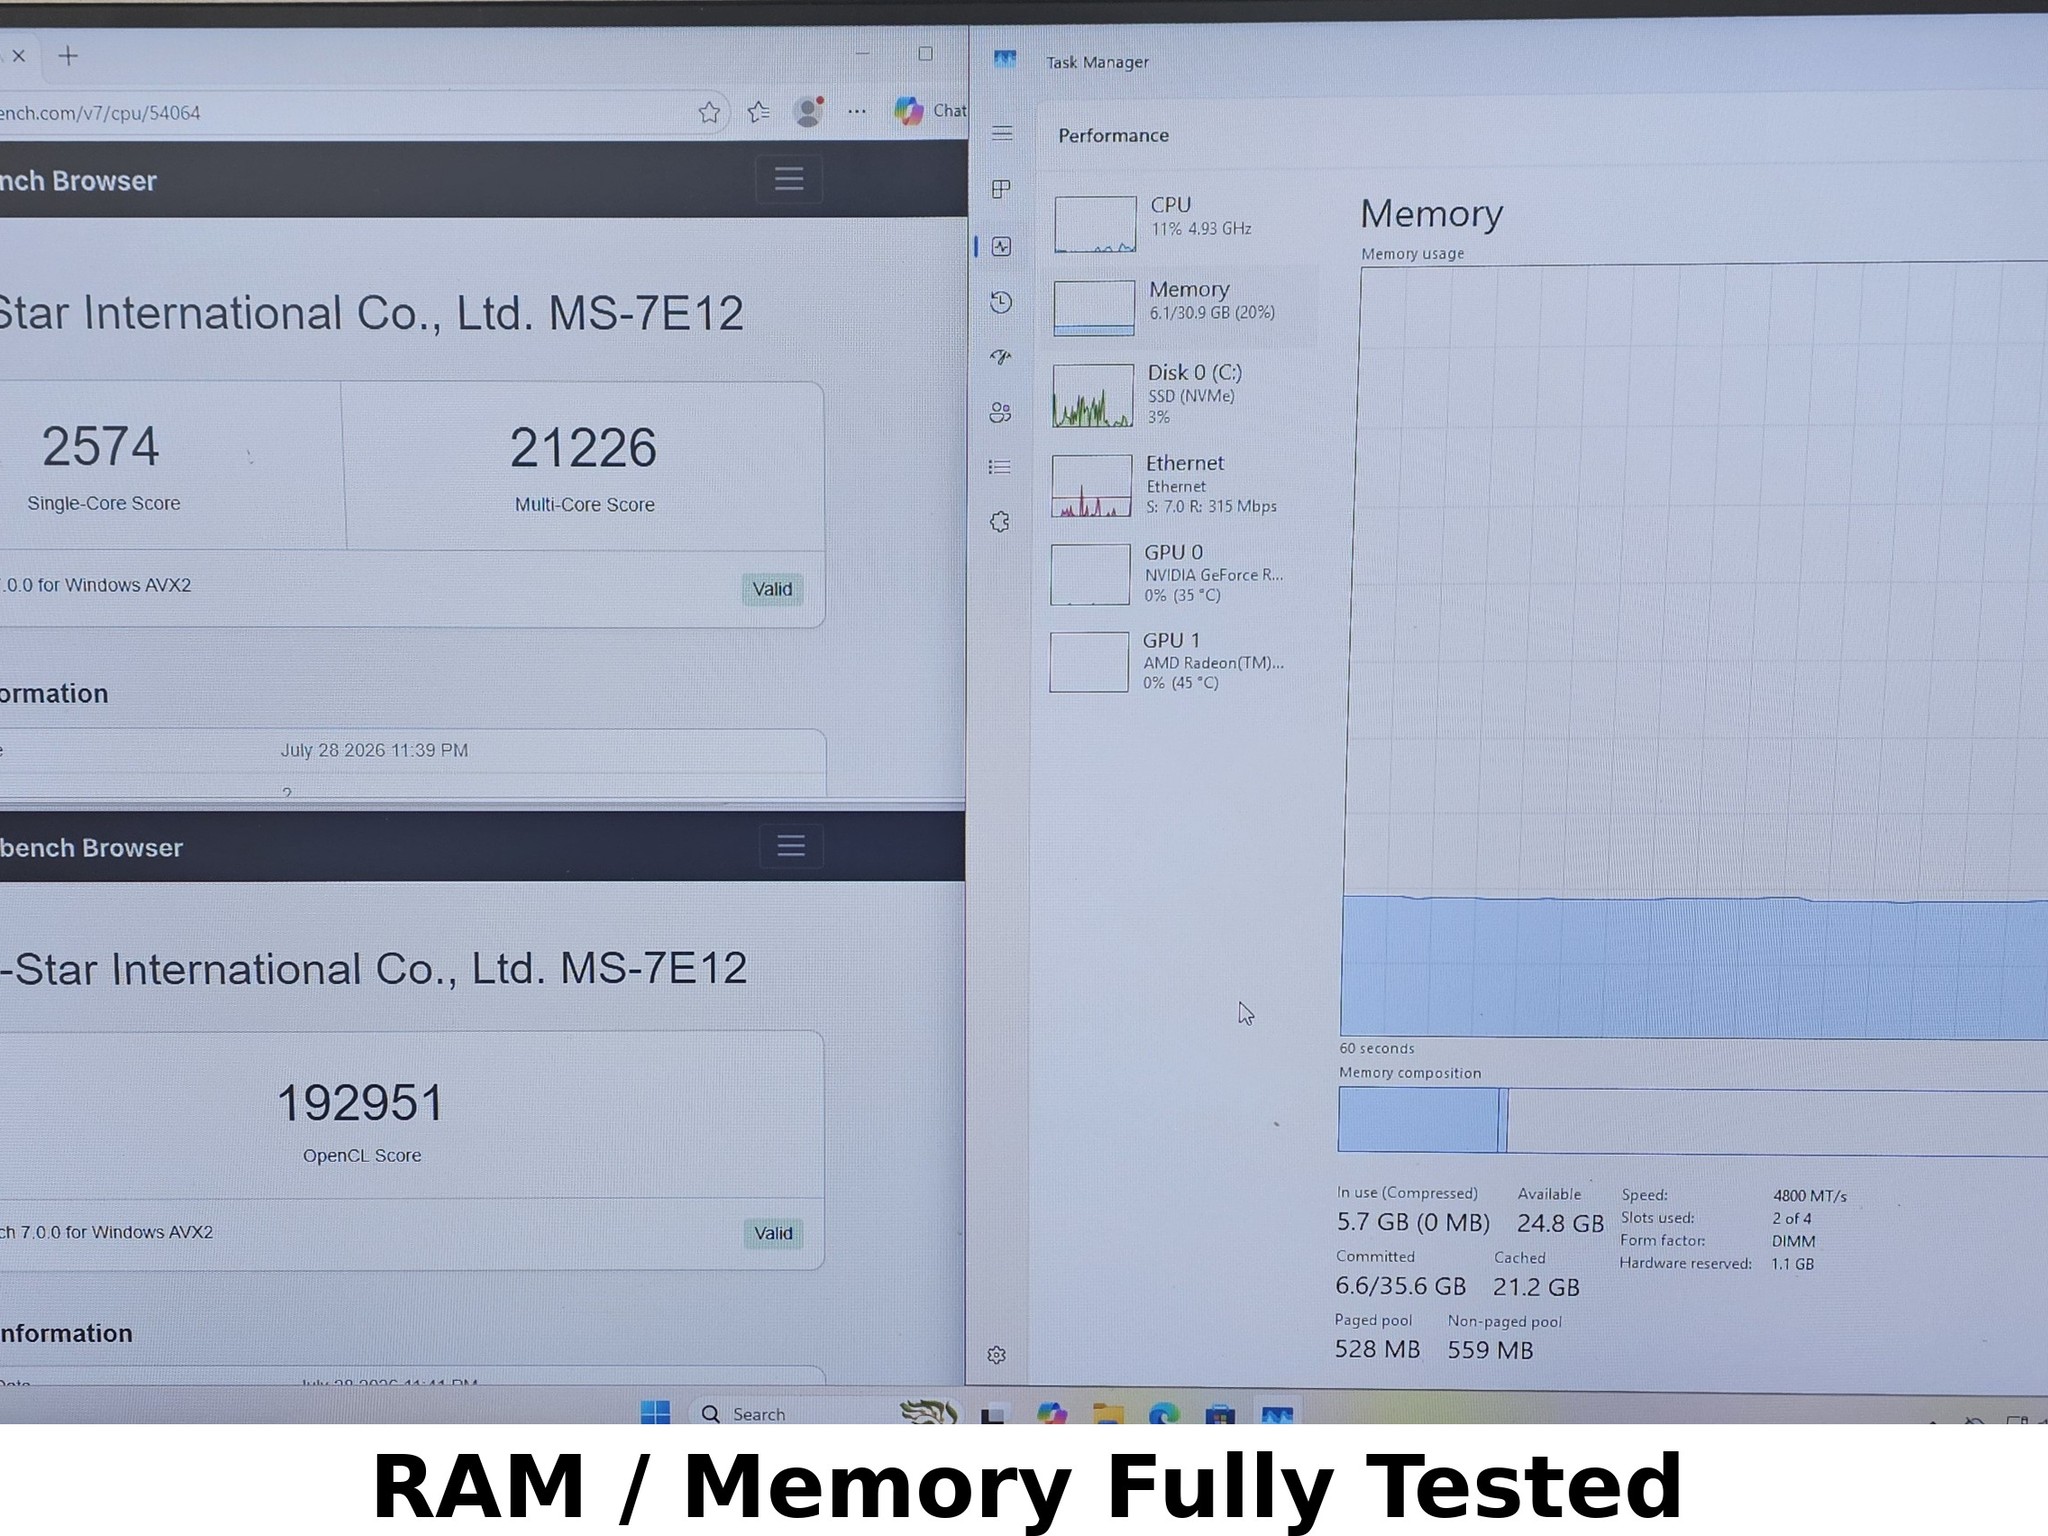Viewport: 2048px width, 1536px height.
Task: Open Copilot Chat in browser toolbar
Action: point(929,110)
